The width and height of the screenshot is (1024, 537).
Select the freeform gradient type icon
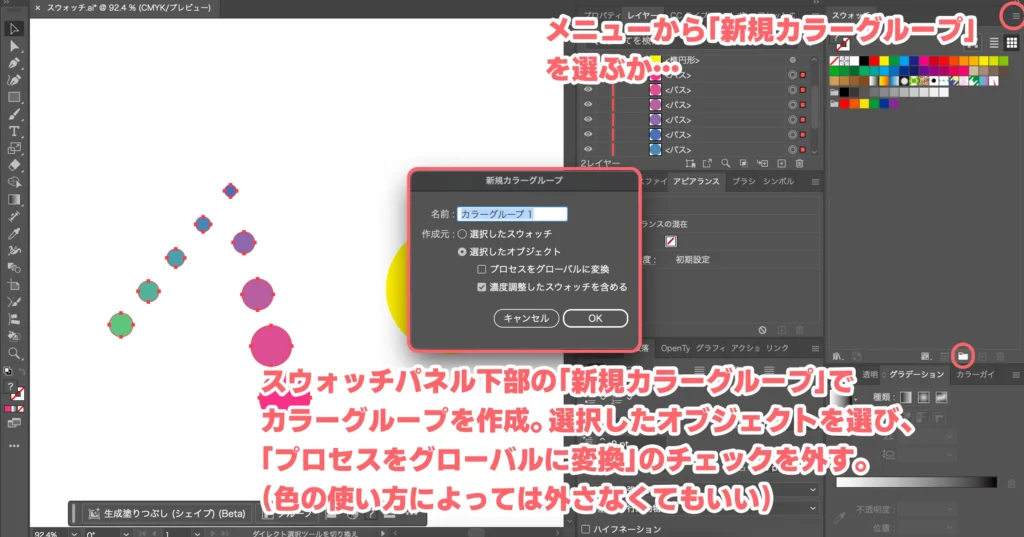(941, 397)
